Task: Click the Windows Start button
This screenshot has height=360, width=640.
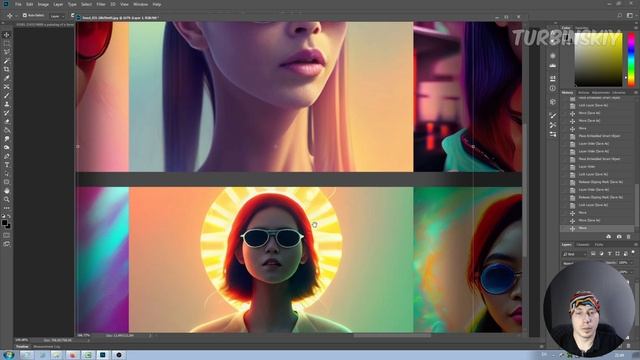Action: tap(8, 355)
